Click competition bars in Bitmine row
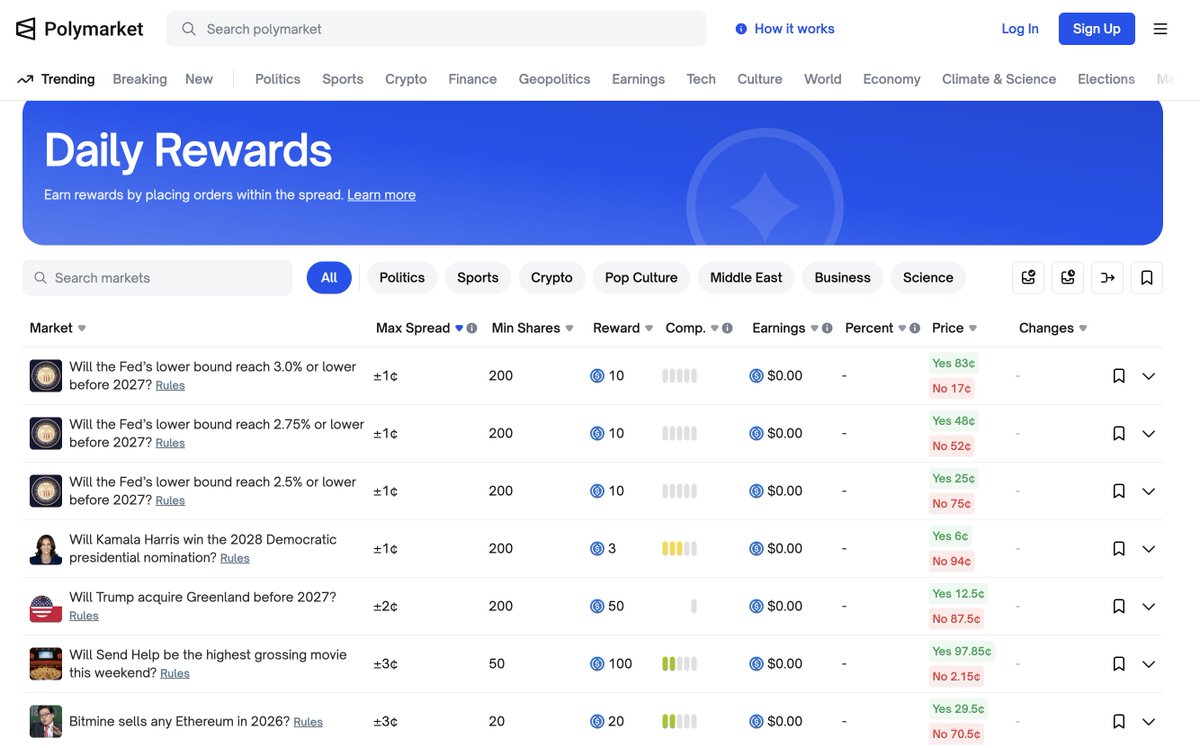The height and width of the screenshot is (748, 1200). 680,721
